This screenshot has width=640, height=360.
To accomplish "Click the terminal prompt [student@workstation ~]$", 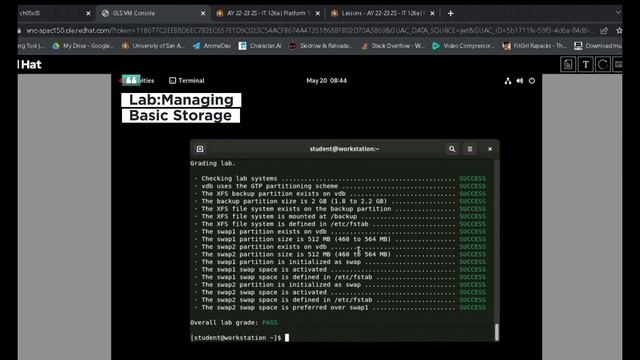I will (236, 338).
